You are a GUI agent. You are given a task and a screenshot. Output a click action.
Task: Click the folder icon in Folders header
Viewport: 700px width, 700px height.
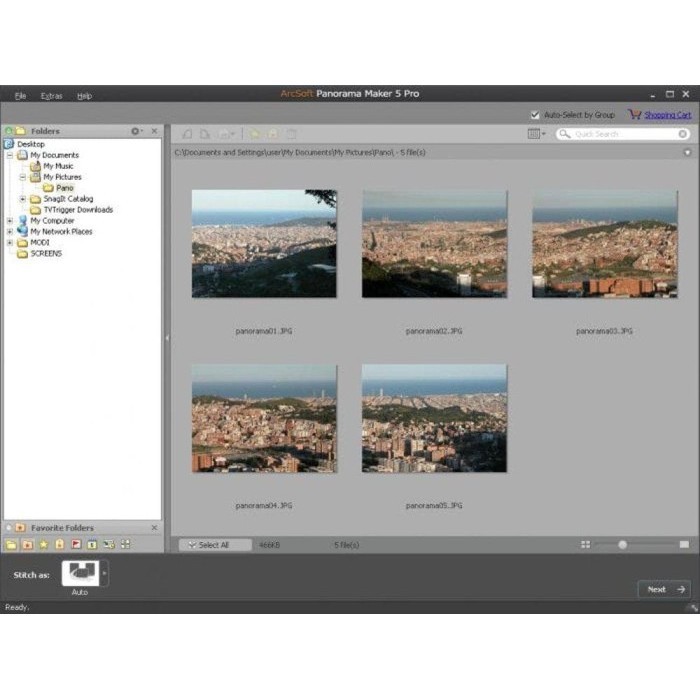(21, 131)
